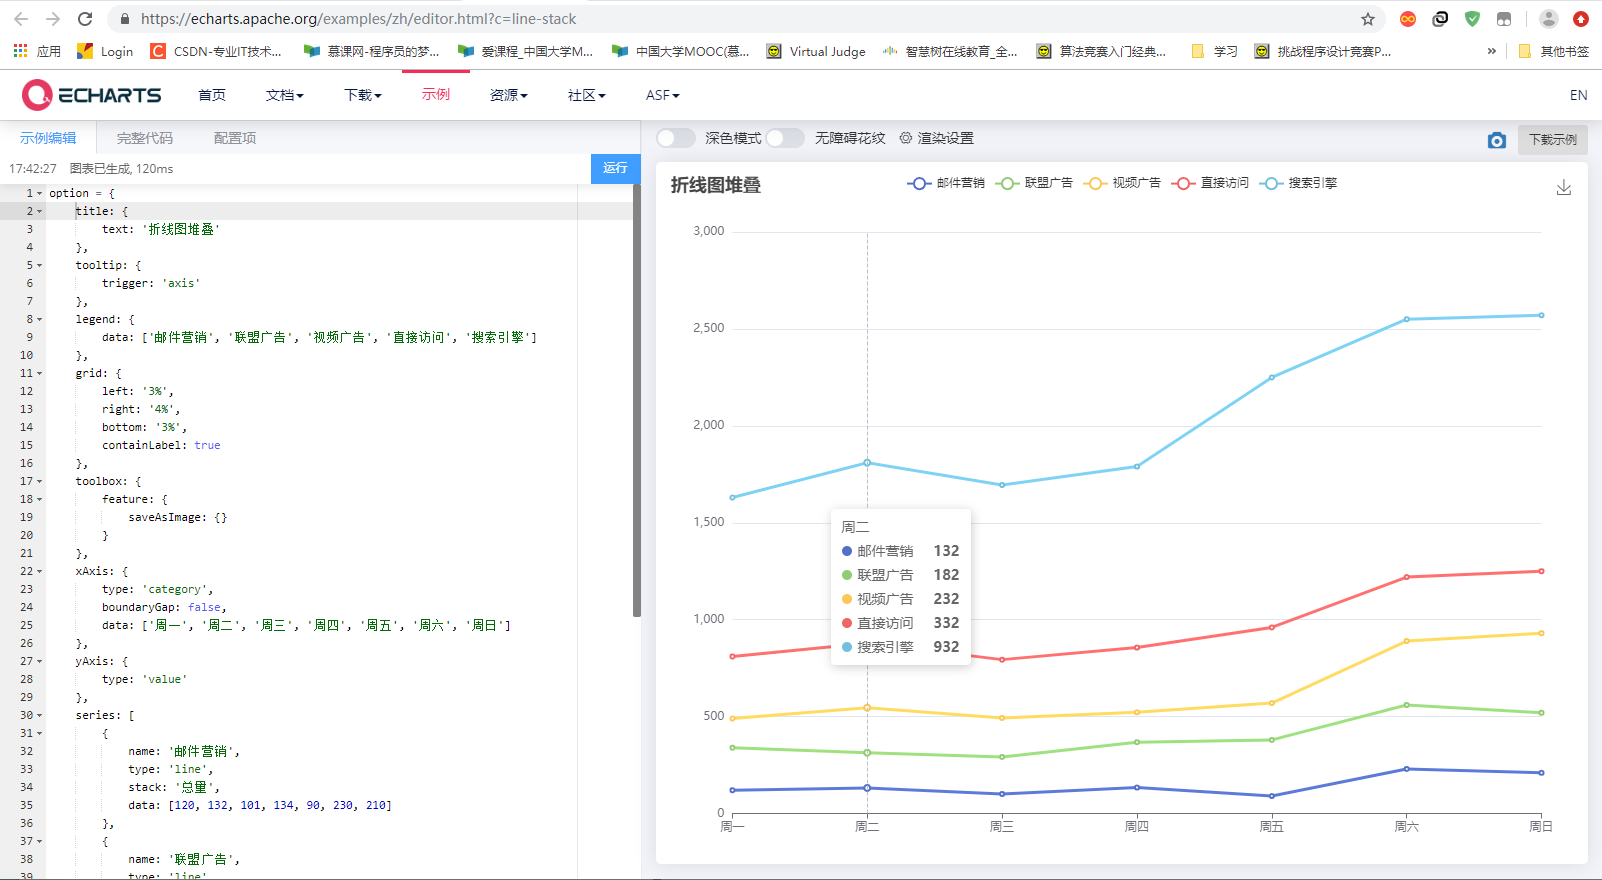Screen dimensions: 1602x880
Task: Click the 视频广告 data point at 周五
Action: point(1271,703)
